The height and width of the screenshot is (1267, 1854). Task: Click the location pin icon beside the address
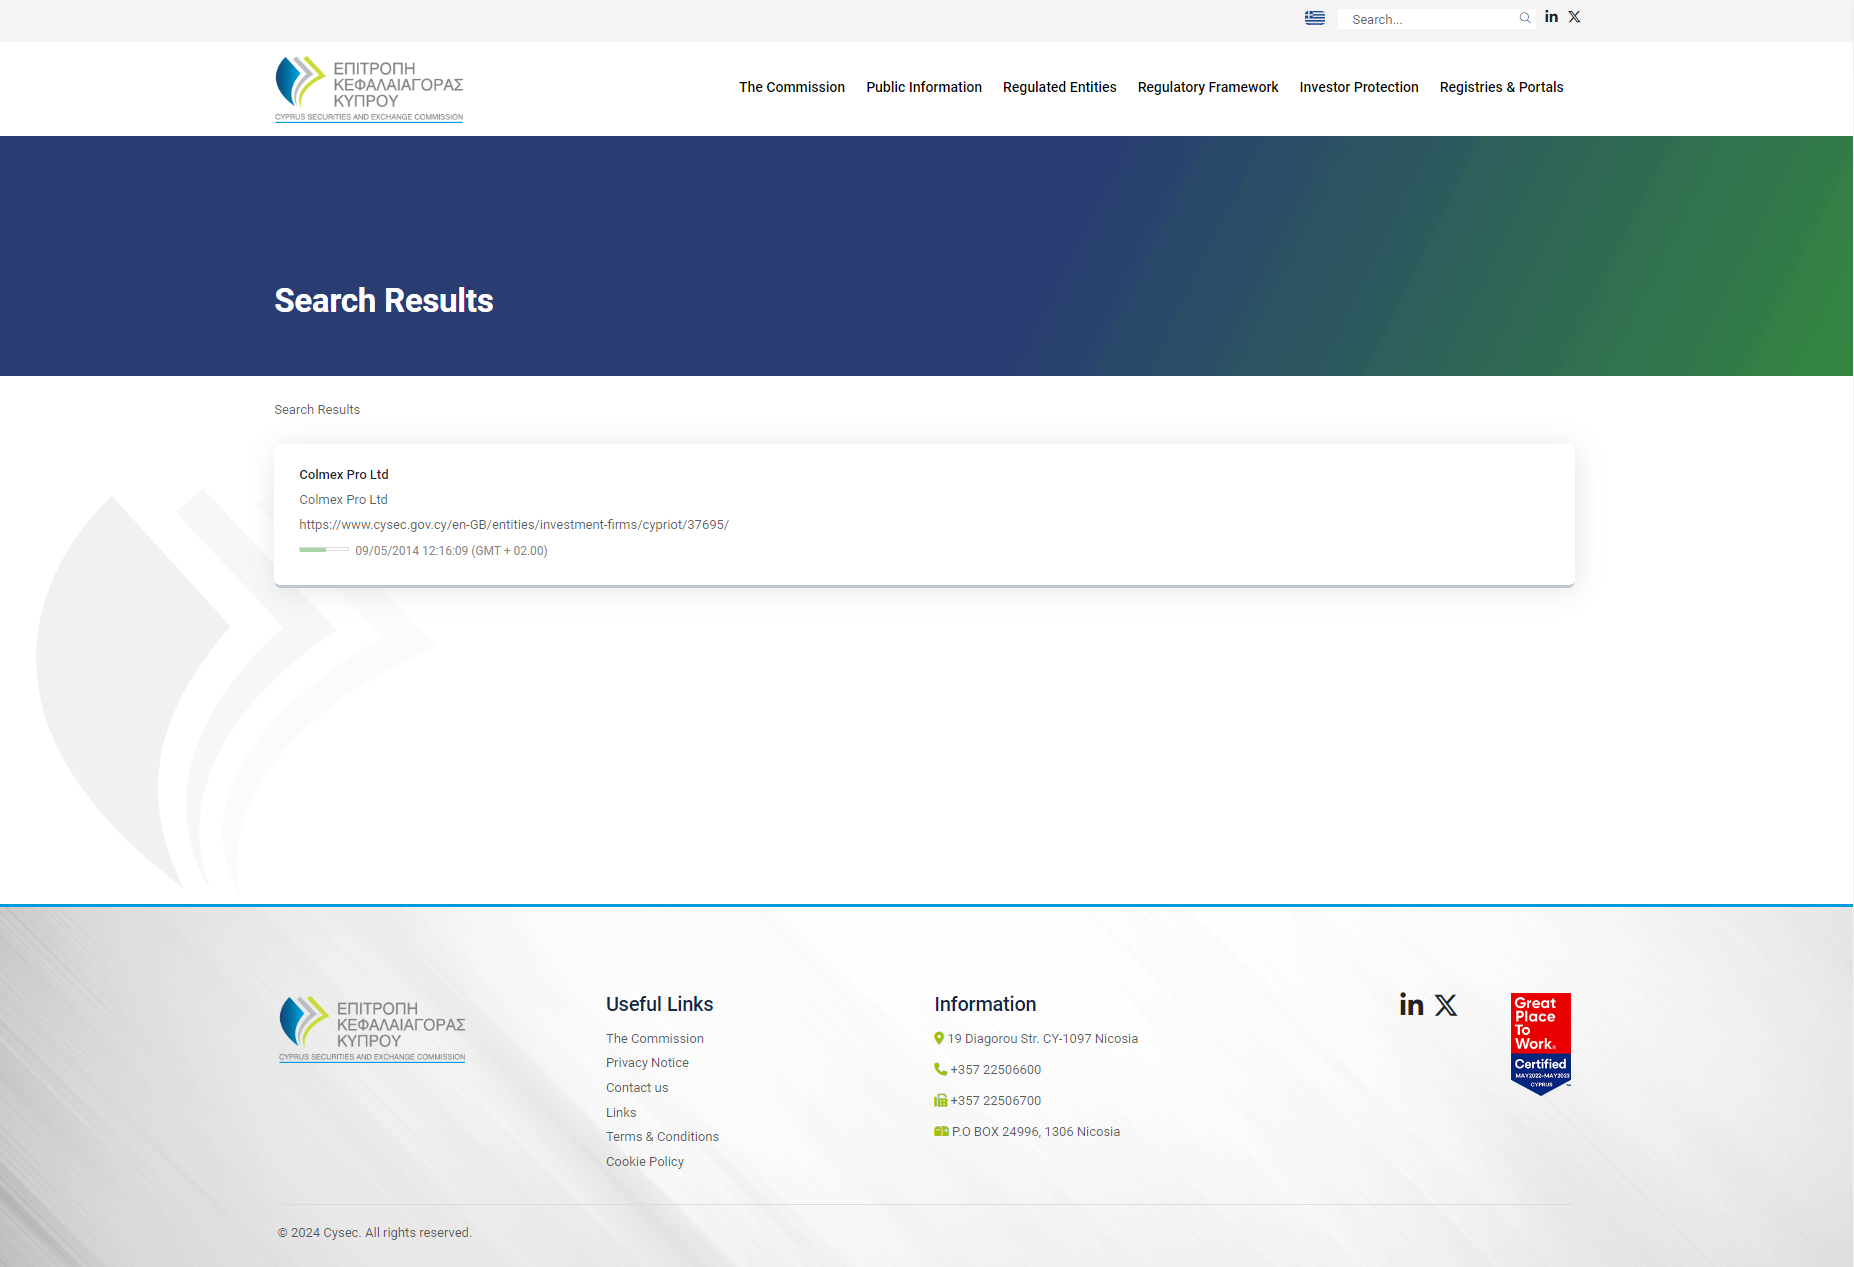(x=939, y=1039)
